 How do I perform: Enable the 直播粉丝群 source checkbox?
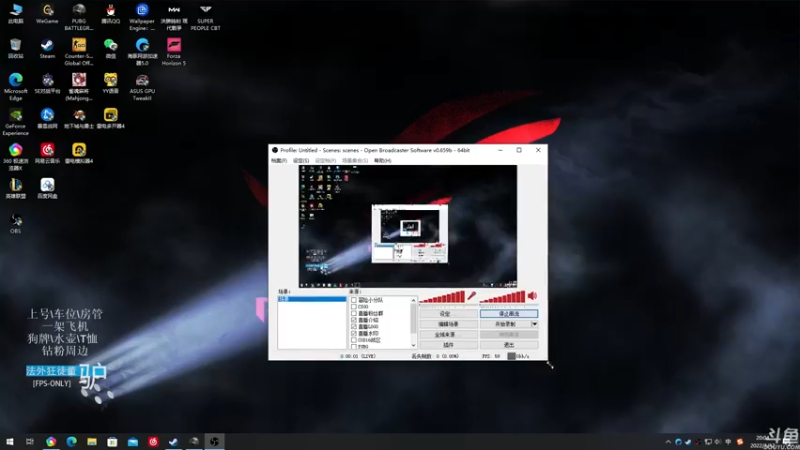coord(354,313)
